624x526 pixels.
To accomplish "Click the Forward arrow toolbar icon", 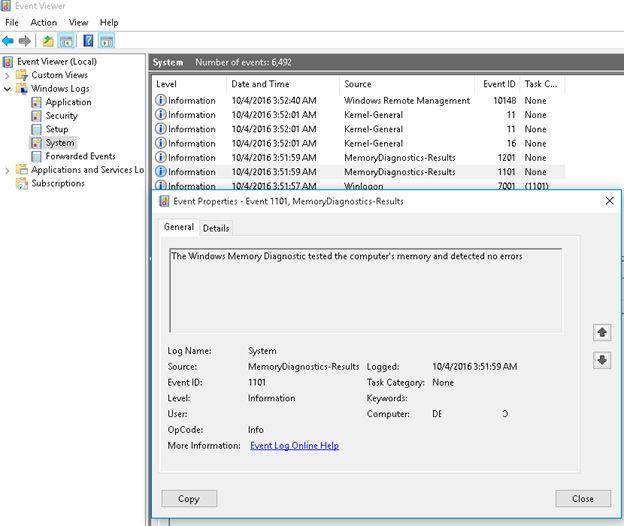I will 24,41.
